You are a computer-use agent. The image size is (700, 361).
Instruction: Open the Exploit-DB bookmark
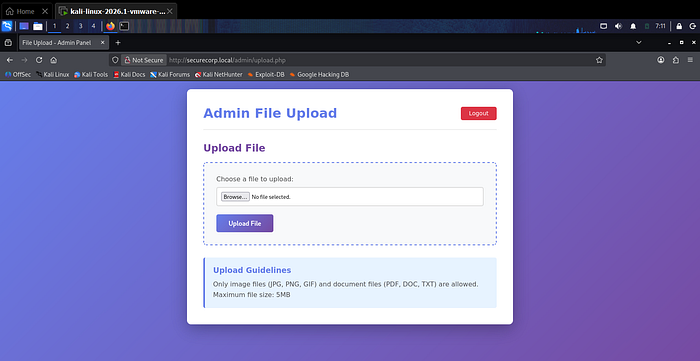(x=266, y=75)
